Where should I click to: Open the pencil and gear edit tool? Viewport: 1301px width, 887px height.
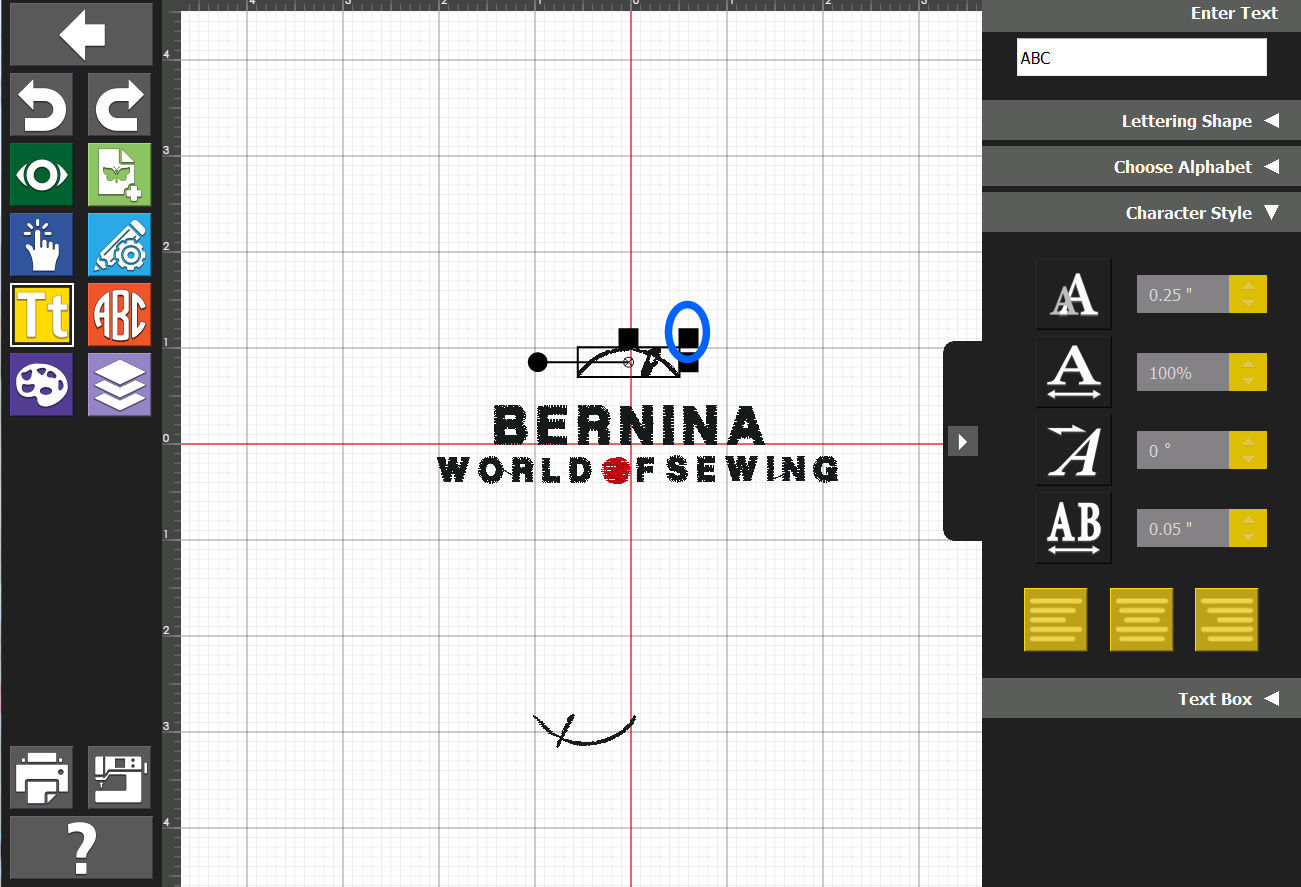(x=119, y=245)
